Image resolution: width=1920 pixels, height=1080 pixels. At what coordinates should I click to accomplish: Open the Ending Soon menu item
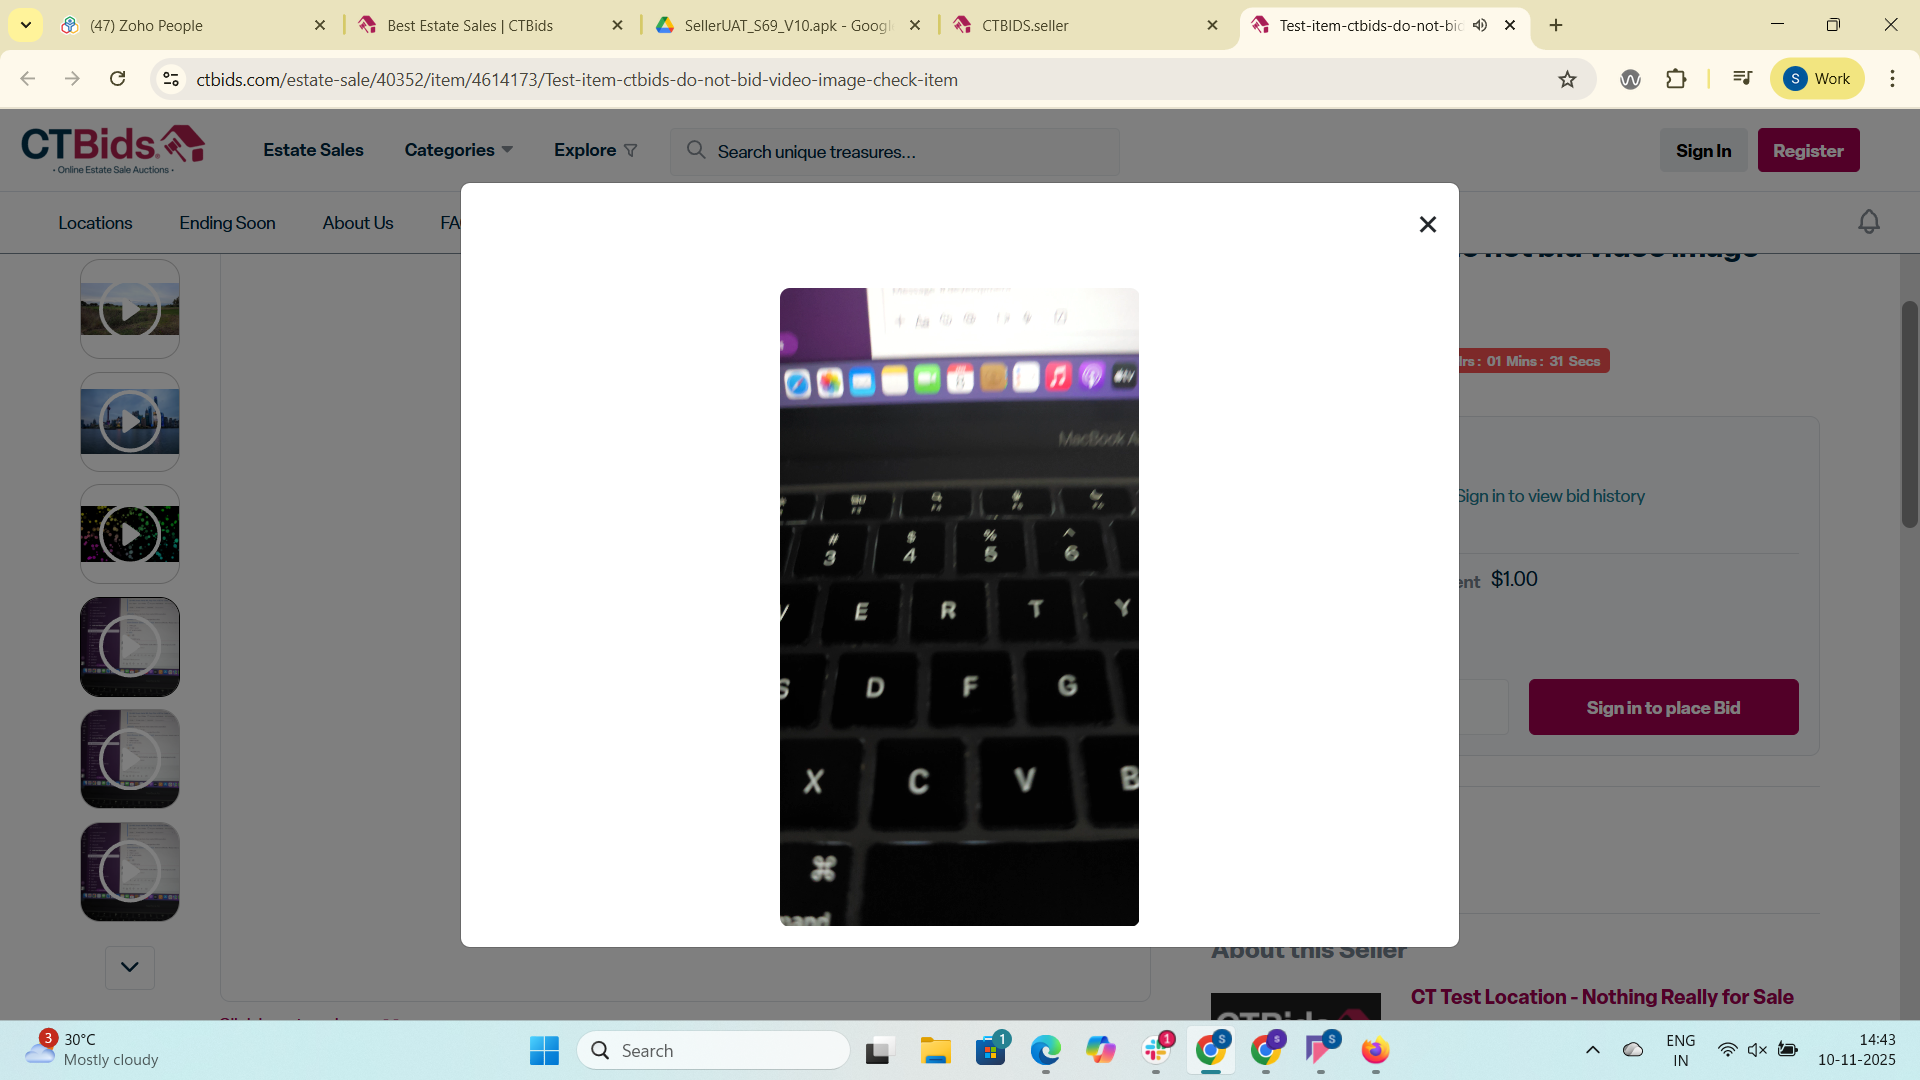227,223
